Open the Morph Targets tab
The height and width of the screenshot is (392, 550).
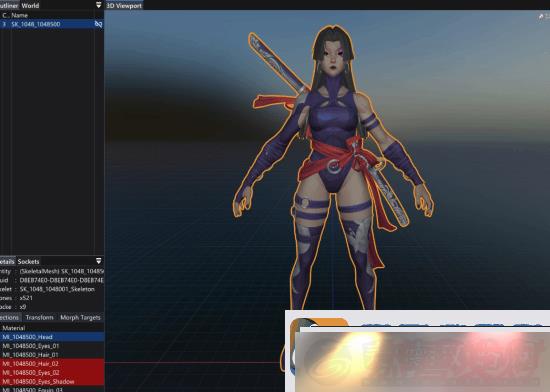click(x=80, y=317)
